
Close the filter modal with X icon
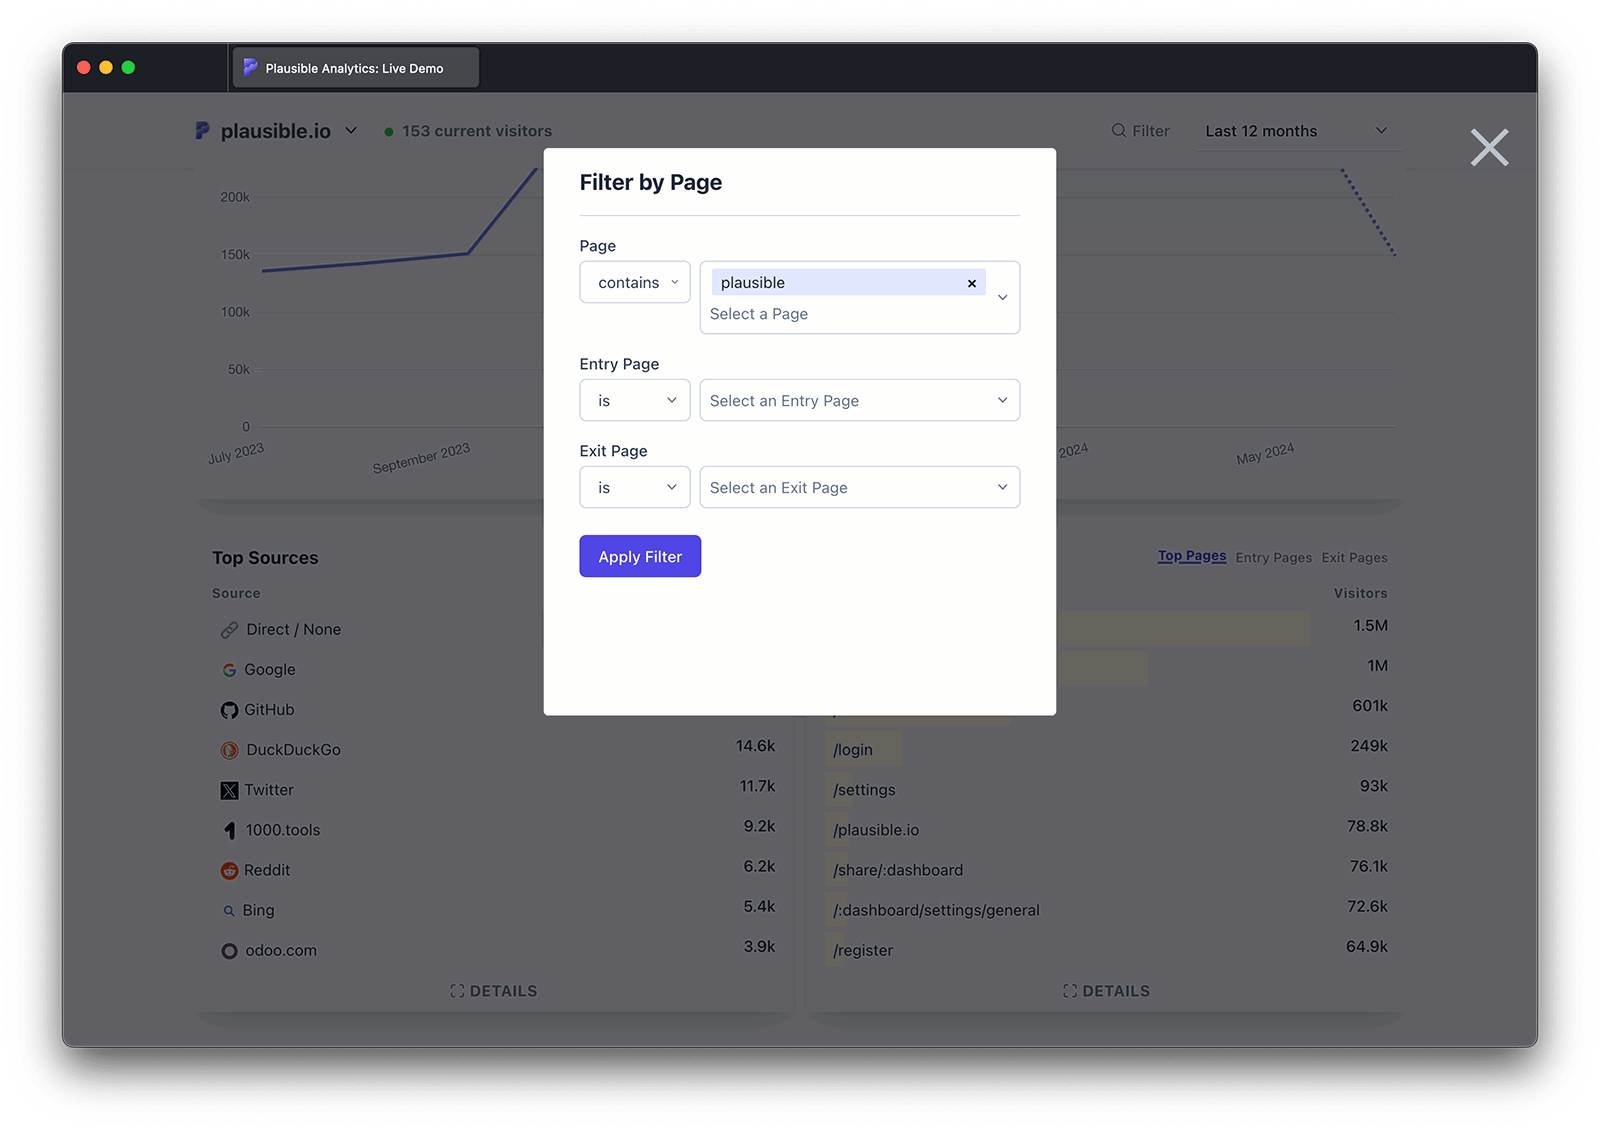1488,148
